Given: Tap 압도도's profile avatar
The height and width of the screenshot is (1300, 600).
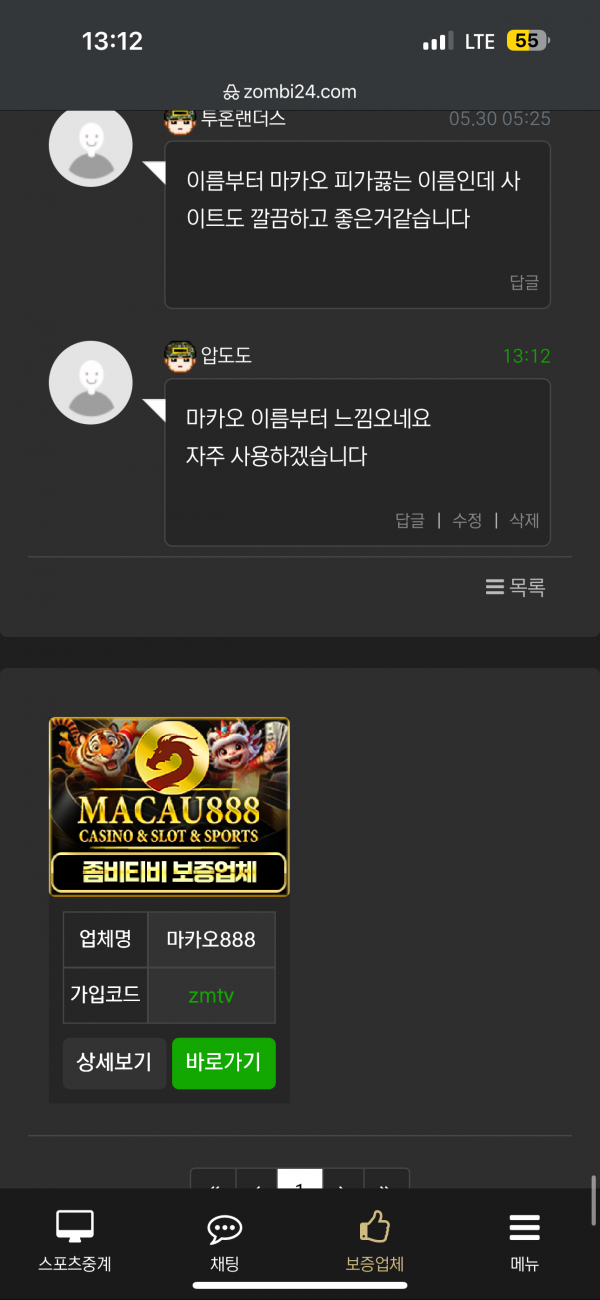Looking at the screenshot, I should [x=91, y=383].
